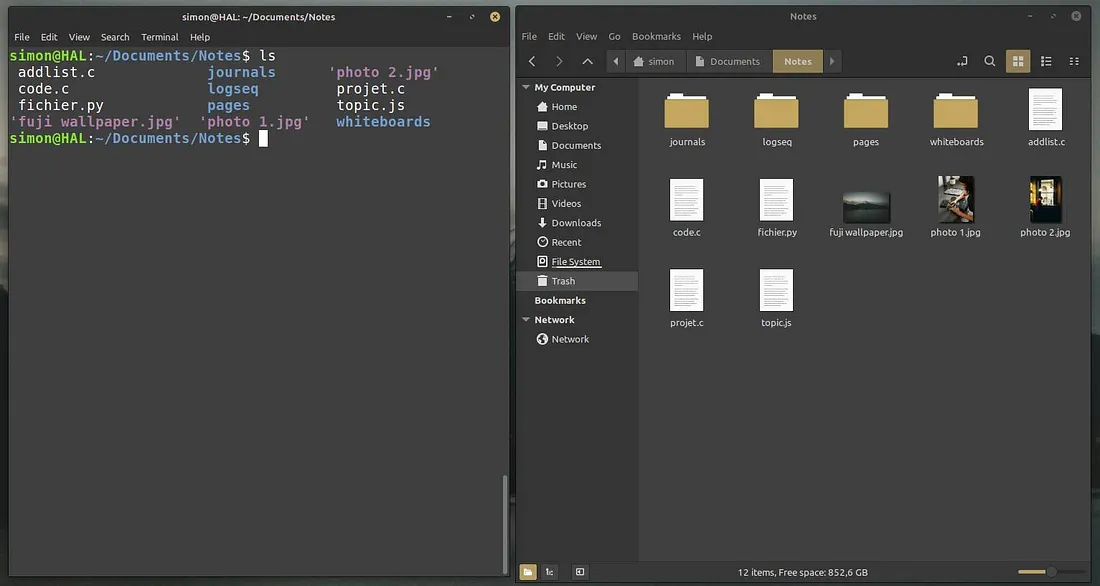Open Recent in the sidebar

tap(577, 242)
